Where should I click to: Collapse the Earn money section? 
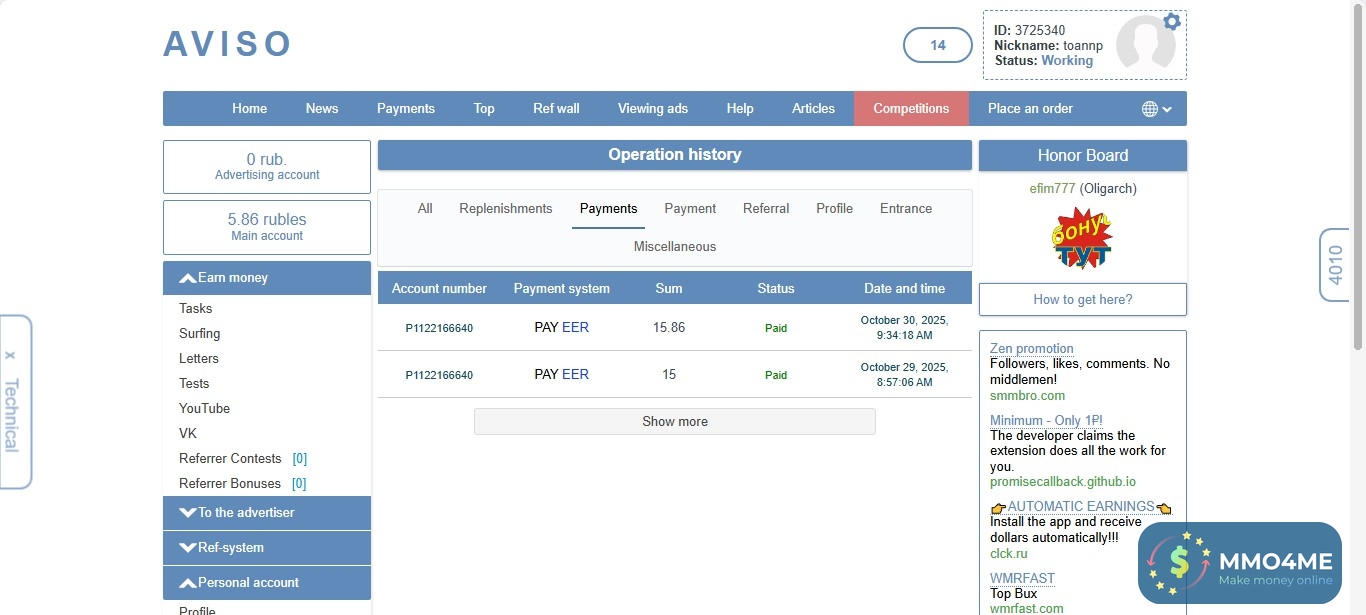point(267,278)
